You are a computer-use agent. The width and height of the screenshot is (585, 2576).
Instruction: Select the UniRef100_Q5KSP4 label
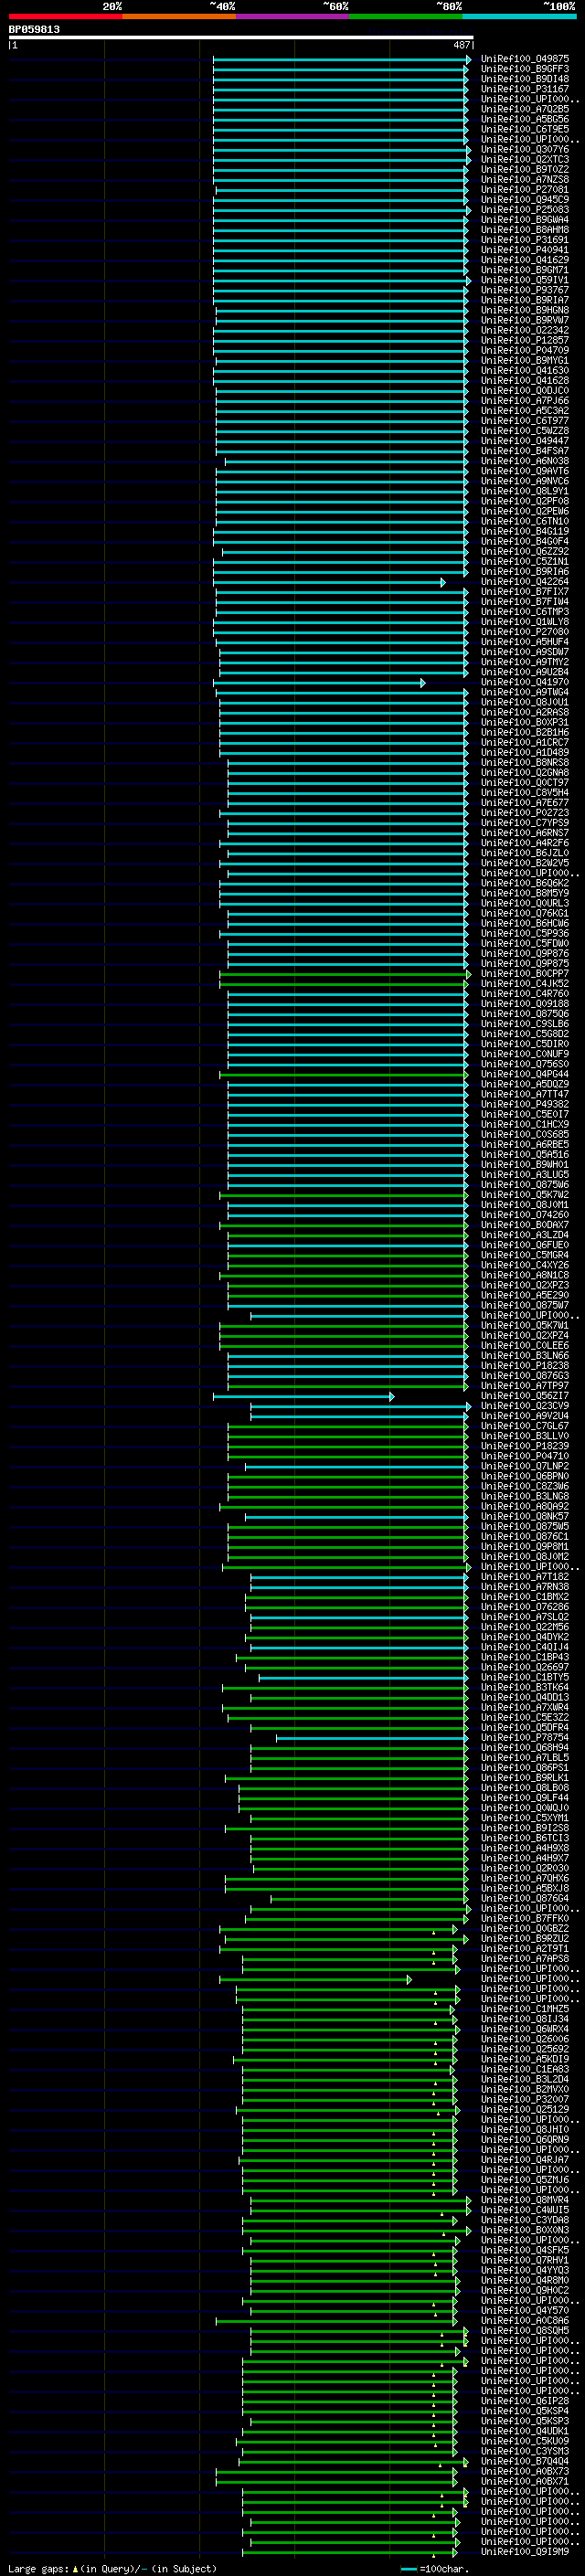(x=525, y=2411)
